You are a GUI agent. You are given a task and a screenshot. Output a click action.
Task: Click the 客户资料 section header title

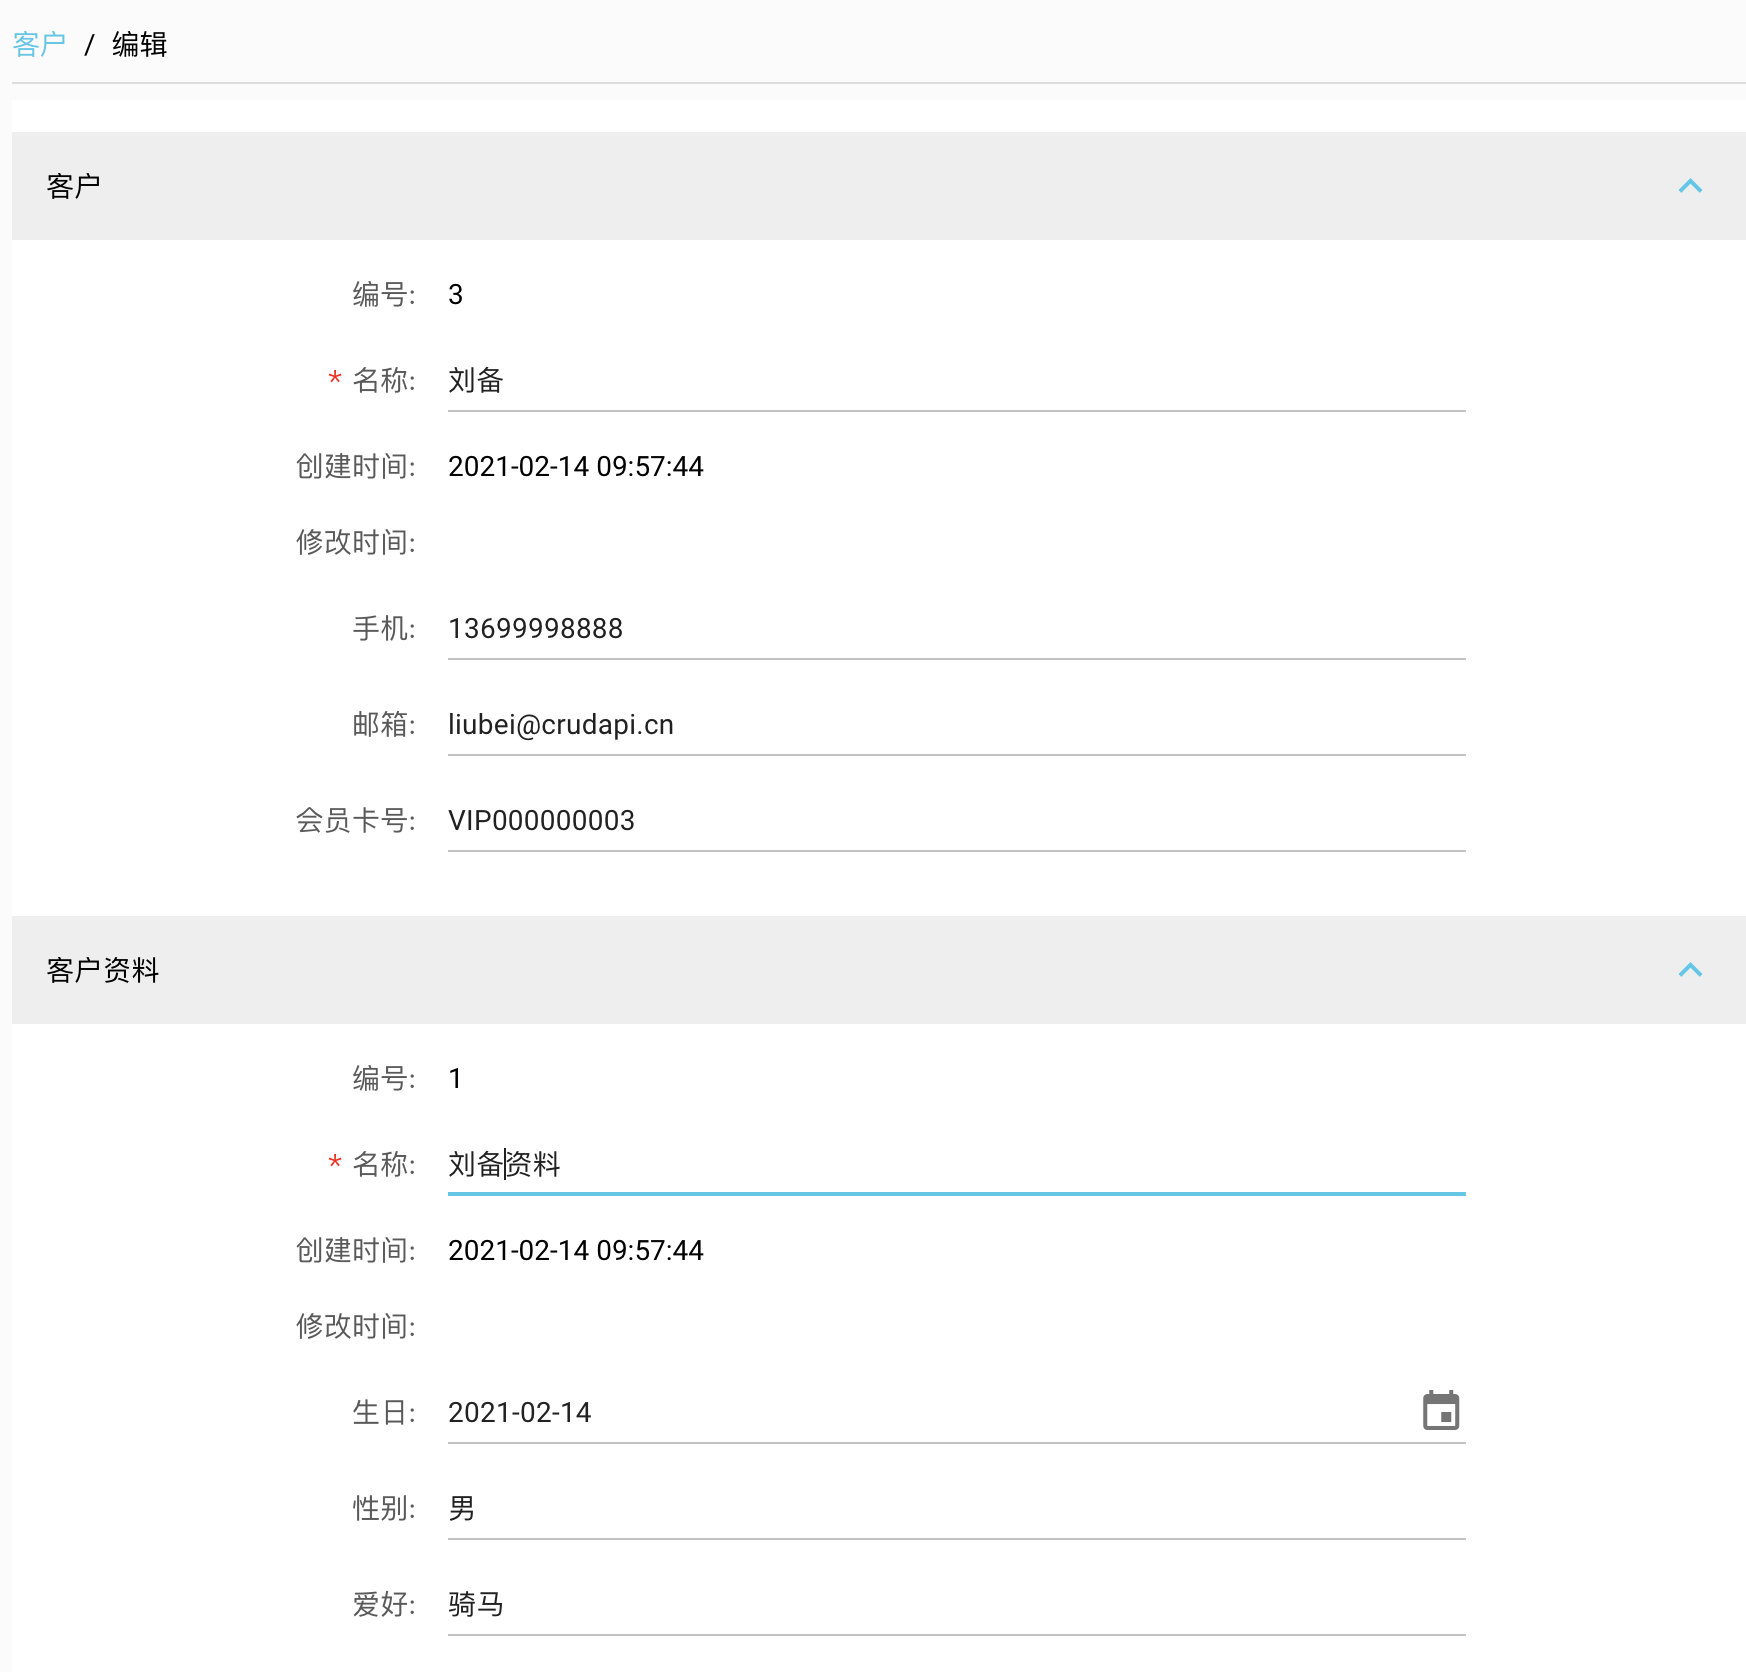coord(103,970)
